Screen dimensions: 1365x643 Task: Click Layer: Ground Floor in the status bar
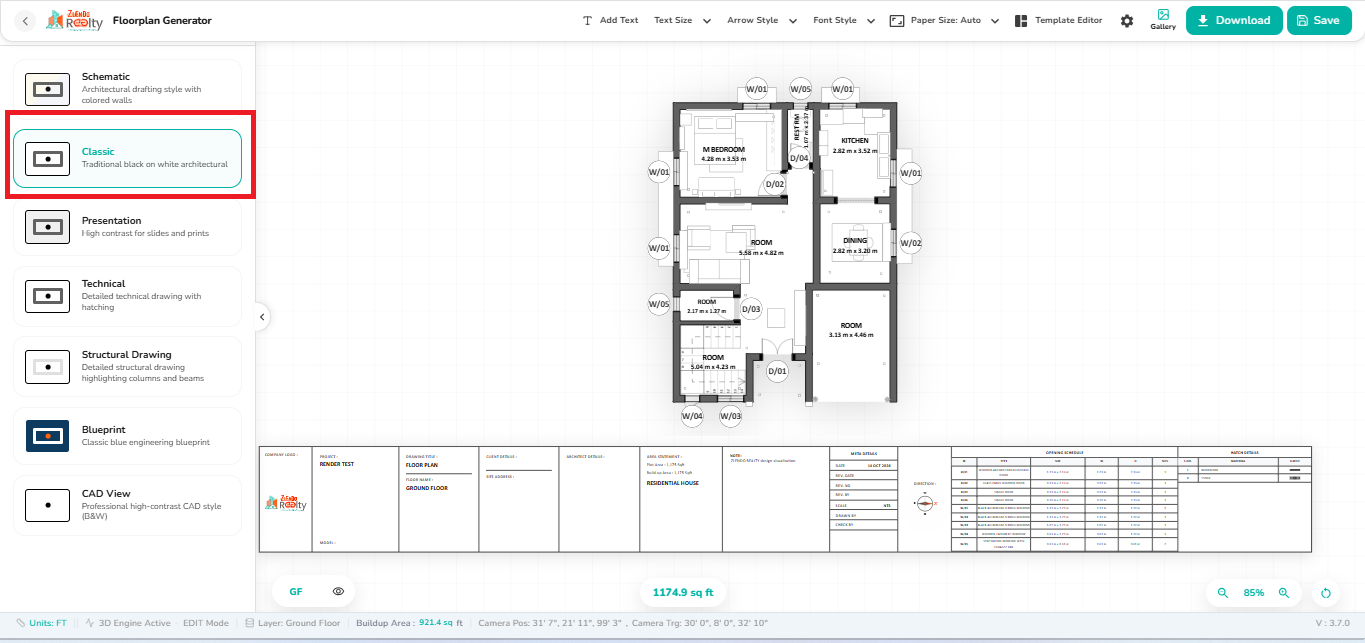click(293, 623)
